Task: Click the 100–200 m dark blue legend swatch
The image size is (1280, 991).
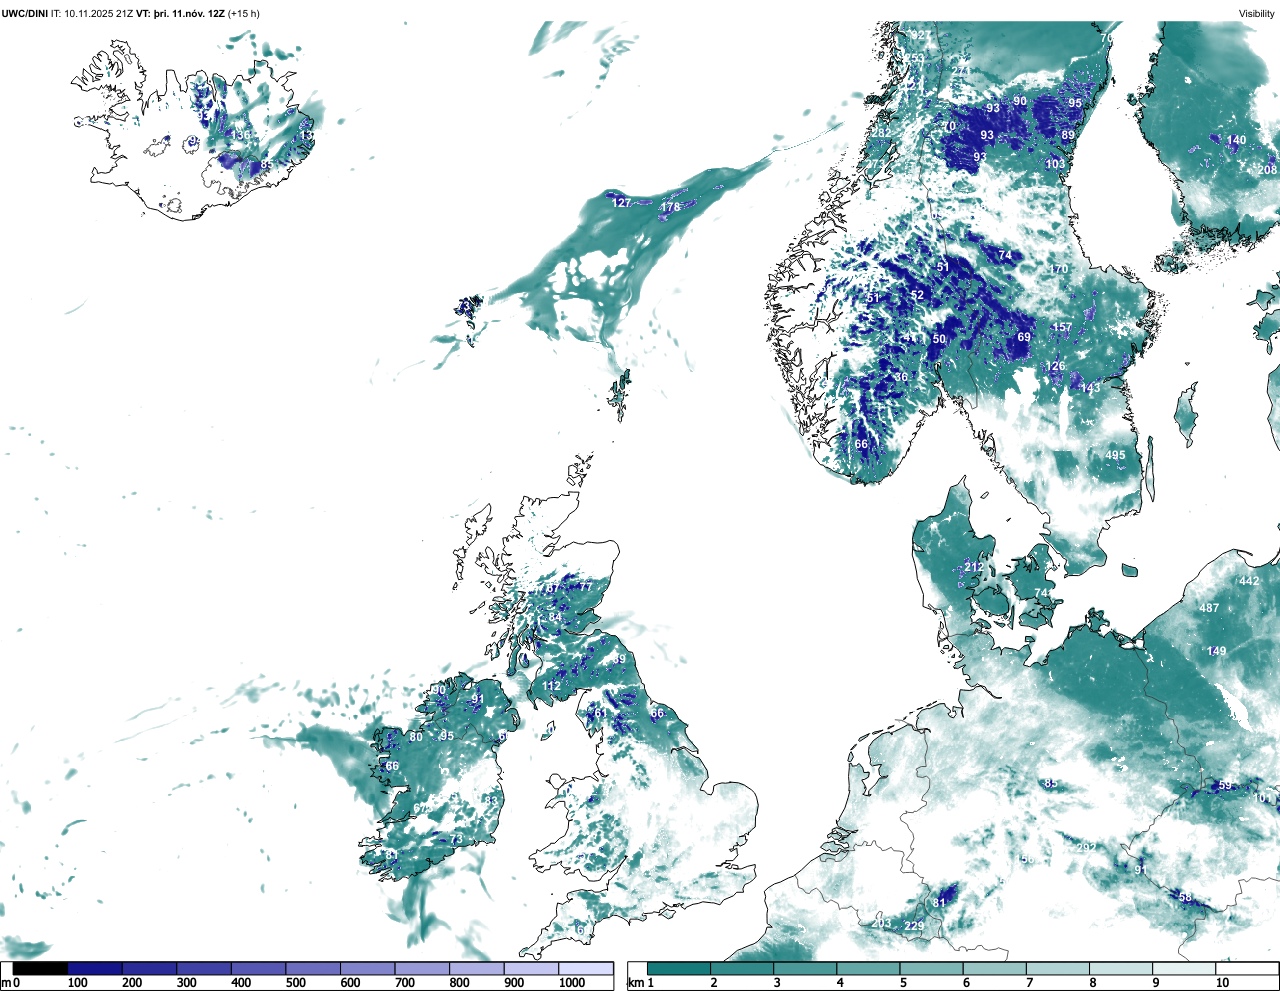Action: (x=95, y=968)
